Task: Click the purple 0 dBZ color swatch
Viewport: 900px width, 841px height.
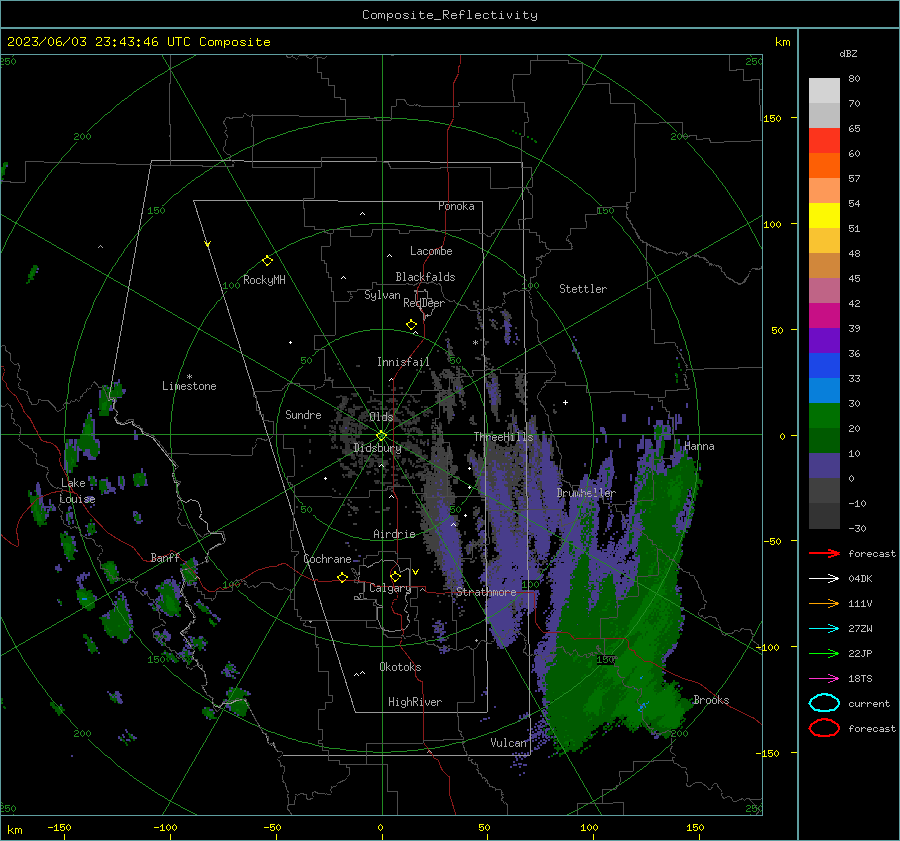Action: 824,465
